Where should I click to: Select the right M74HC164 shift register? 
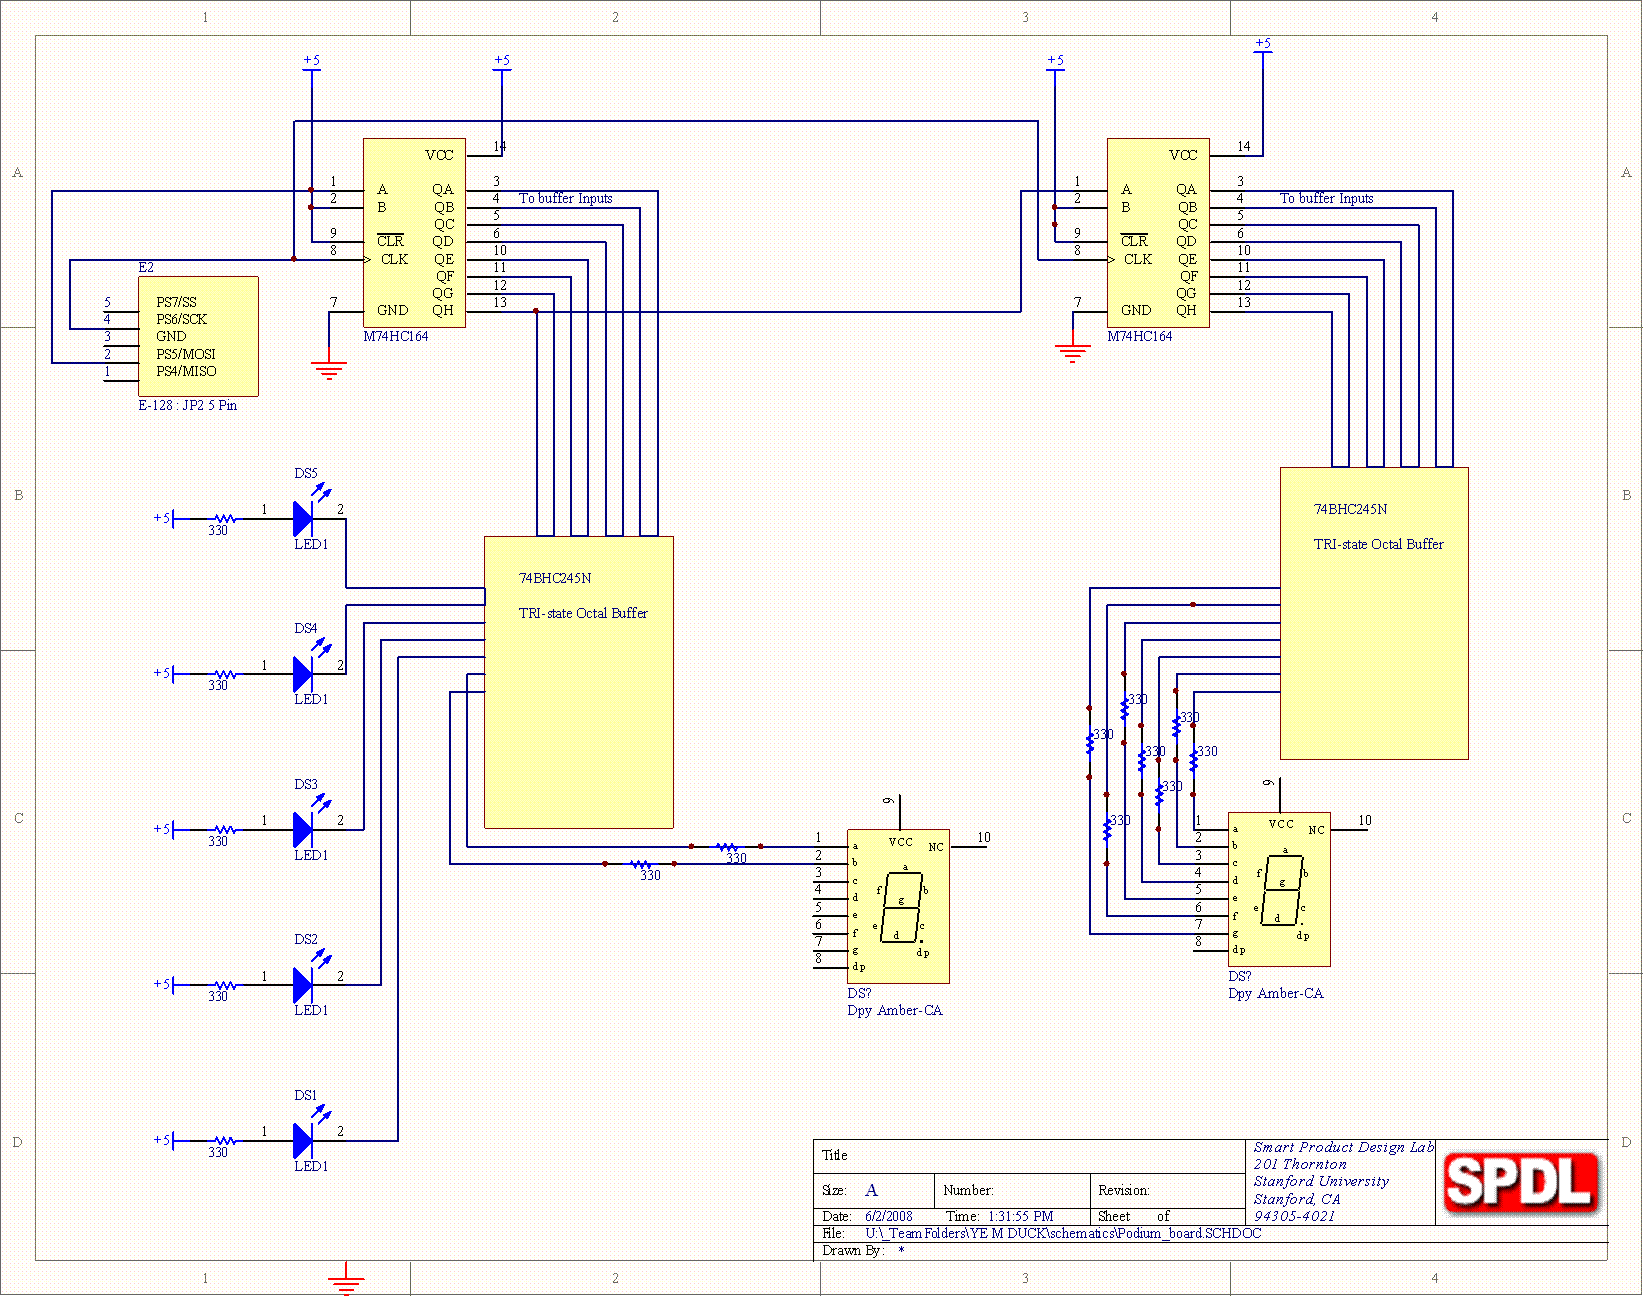click(1158, 233)
